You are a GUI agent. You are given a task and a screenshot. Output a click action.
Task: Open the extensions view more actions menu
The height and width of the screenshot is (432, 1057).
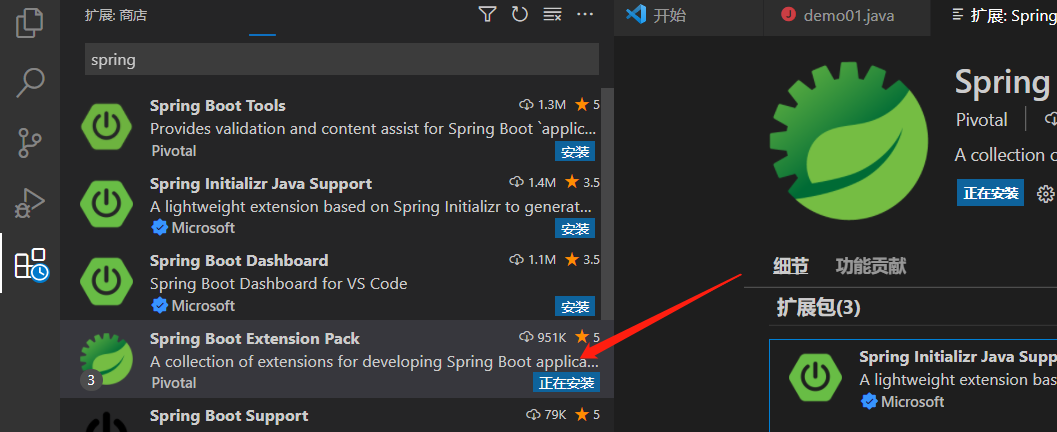click(585, 14)
